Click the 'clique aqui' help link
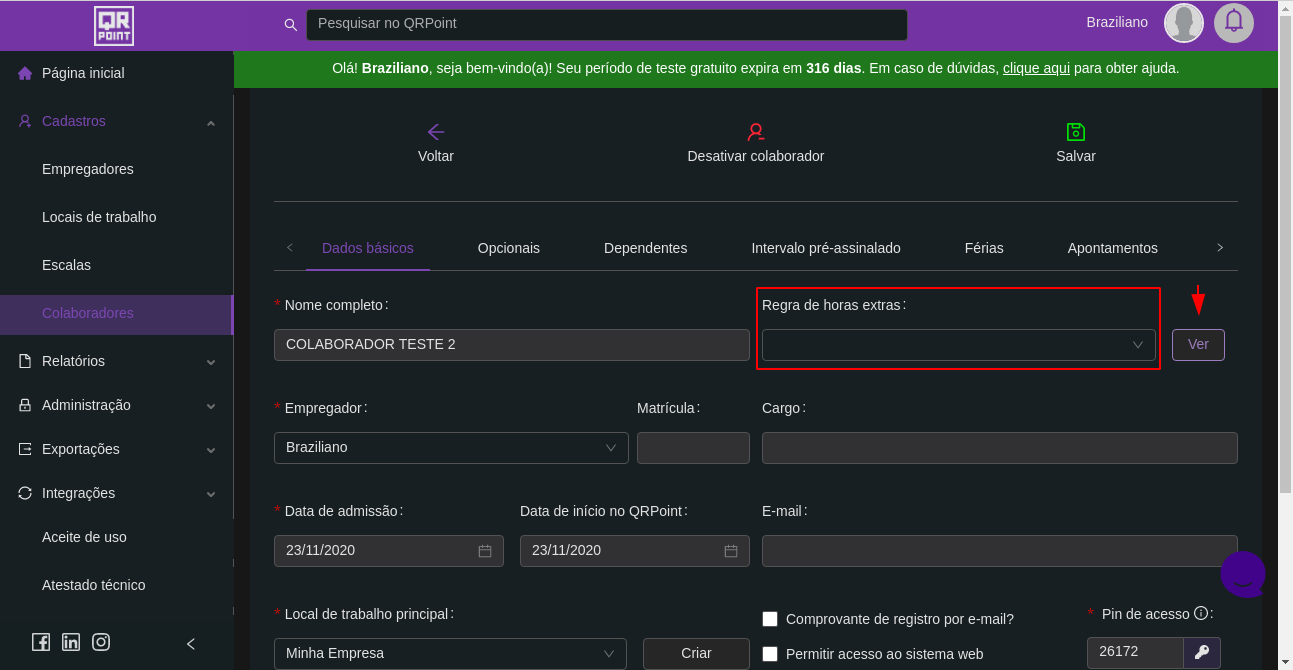The height and width of the screenshot is (670, 1293). click(1036, 69)
